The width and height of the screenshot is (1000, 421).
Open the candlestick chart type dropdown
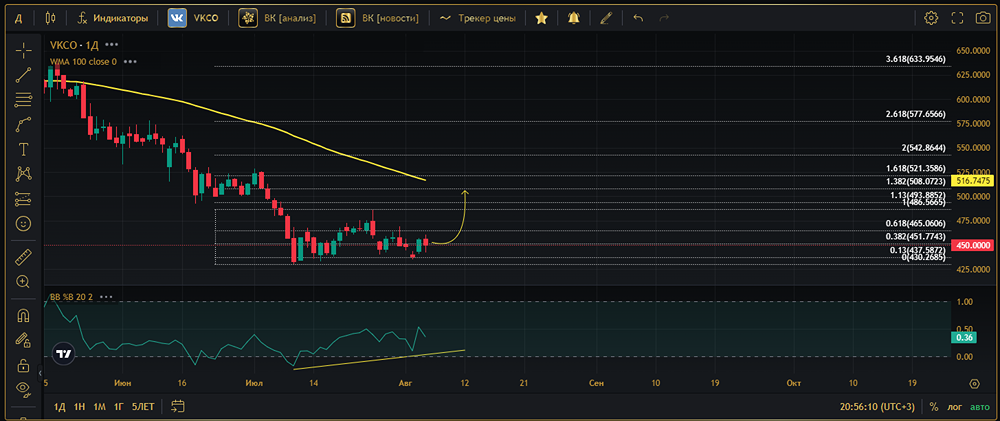click(x=51, y=18)
